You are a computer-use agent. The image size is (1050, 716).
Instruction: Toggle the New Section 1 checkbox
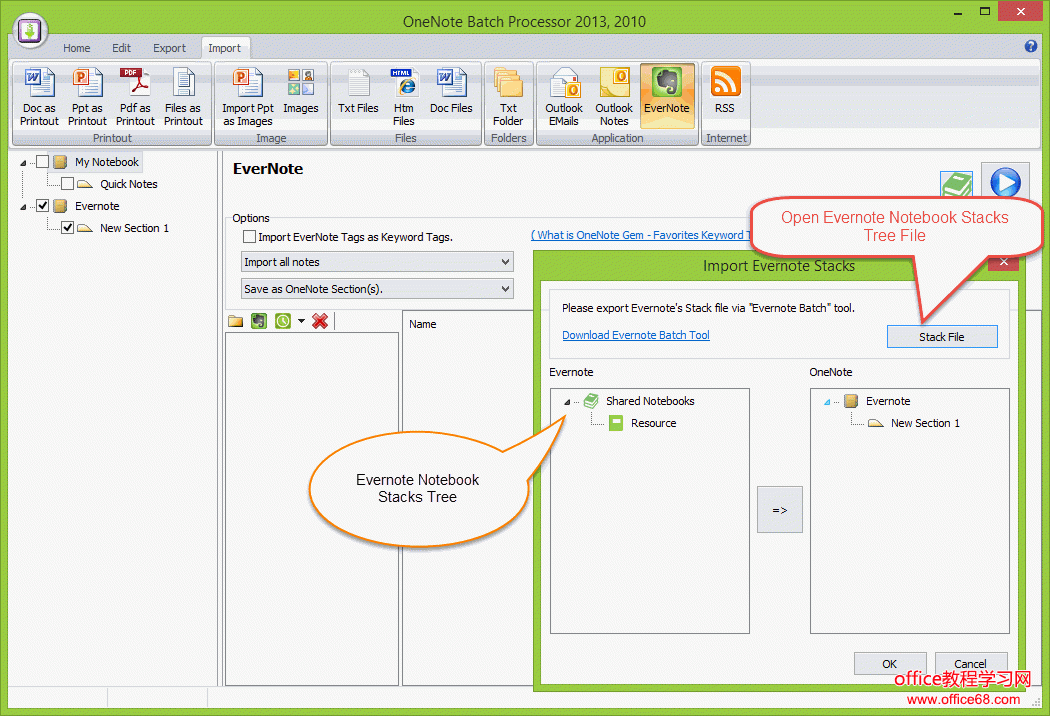(67, 227)
